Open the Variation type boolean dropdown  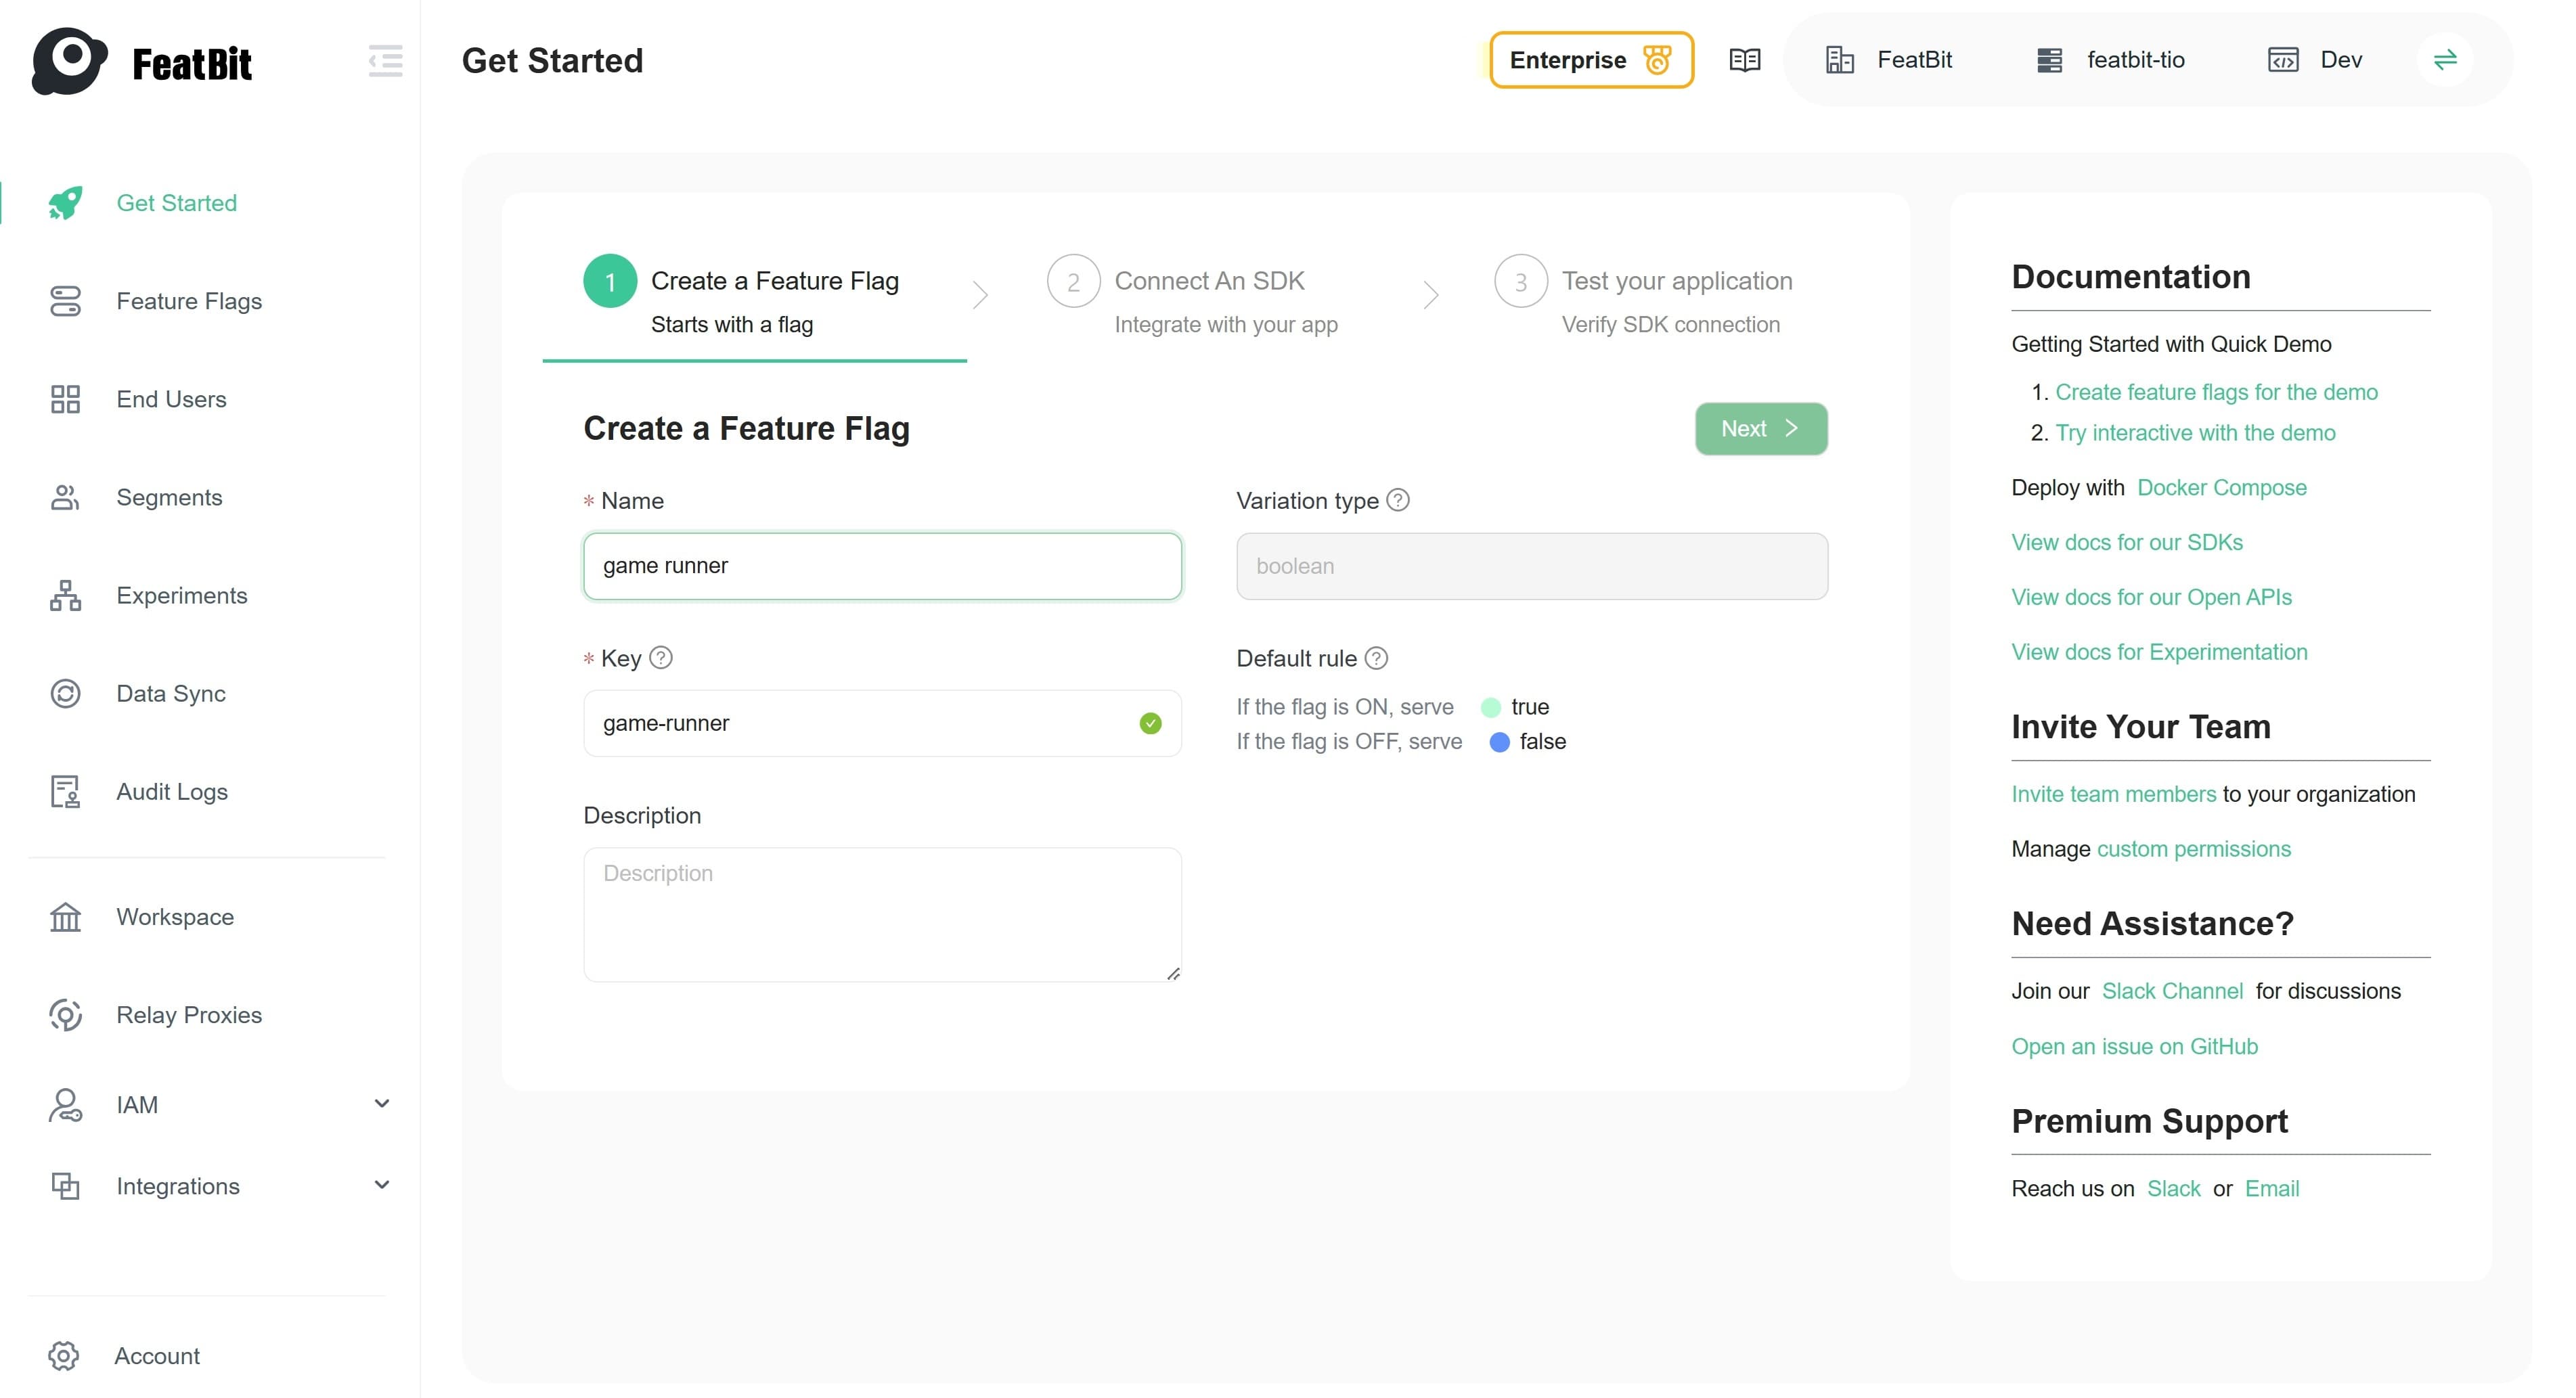1531,566
